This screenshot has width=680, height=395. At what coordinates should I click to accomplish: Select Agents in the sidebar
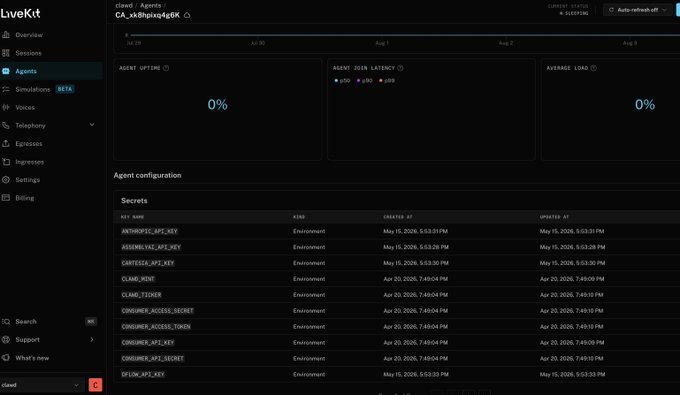tap(51, 71)
